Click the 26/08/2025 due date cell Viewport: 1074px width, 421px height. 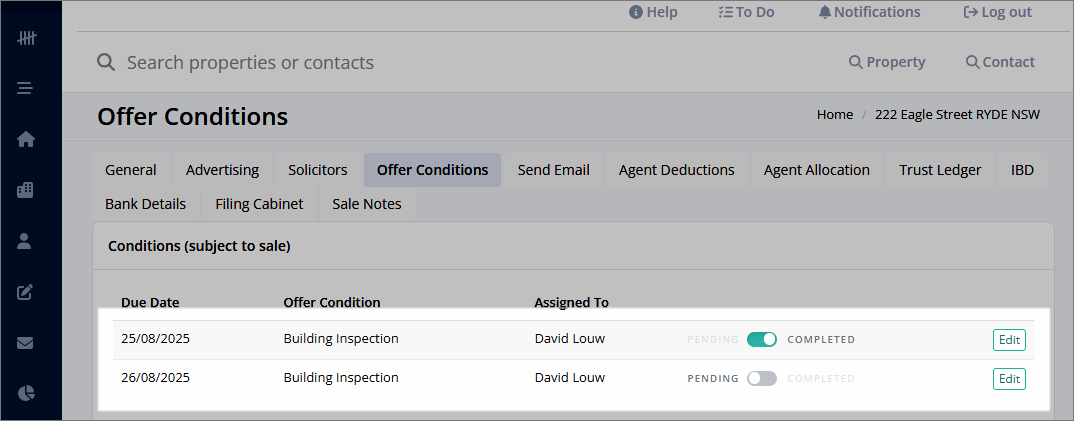point(155,377)
